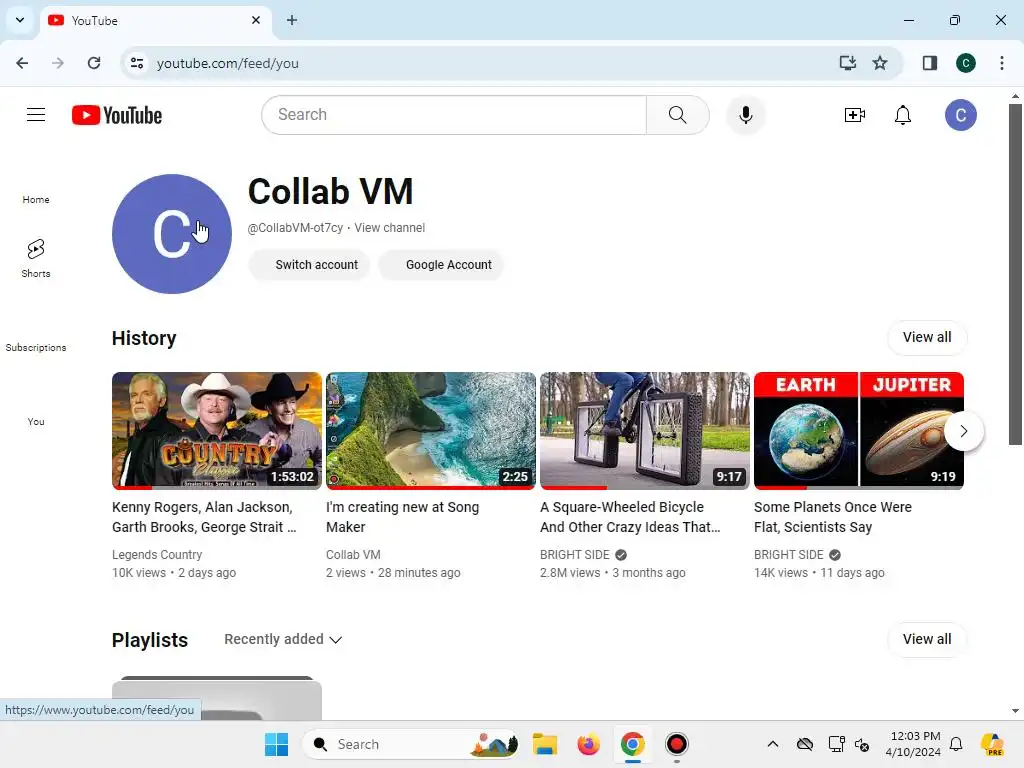This screenshot has width=1024, height=768.
Task: Launch Firefox from the taskbar
Action: [x=588, y=744]
